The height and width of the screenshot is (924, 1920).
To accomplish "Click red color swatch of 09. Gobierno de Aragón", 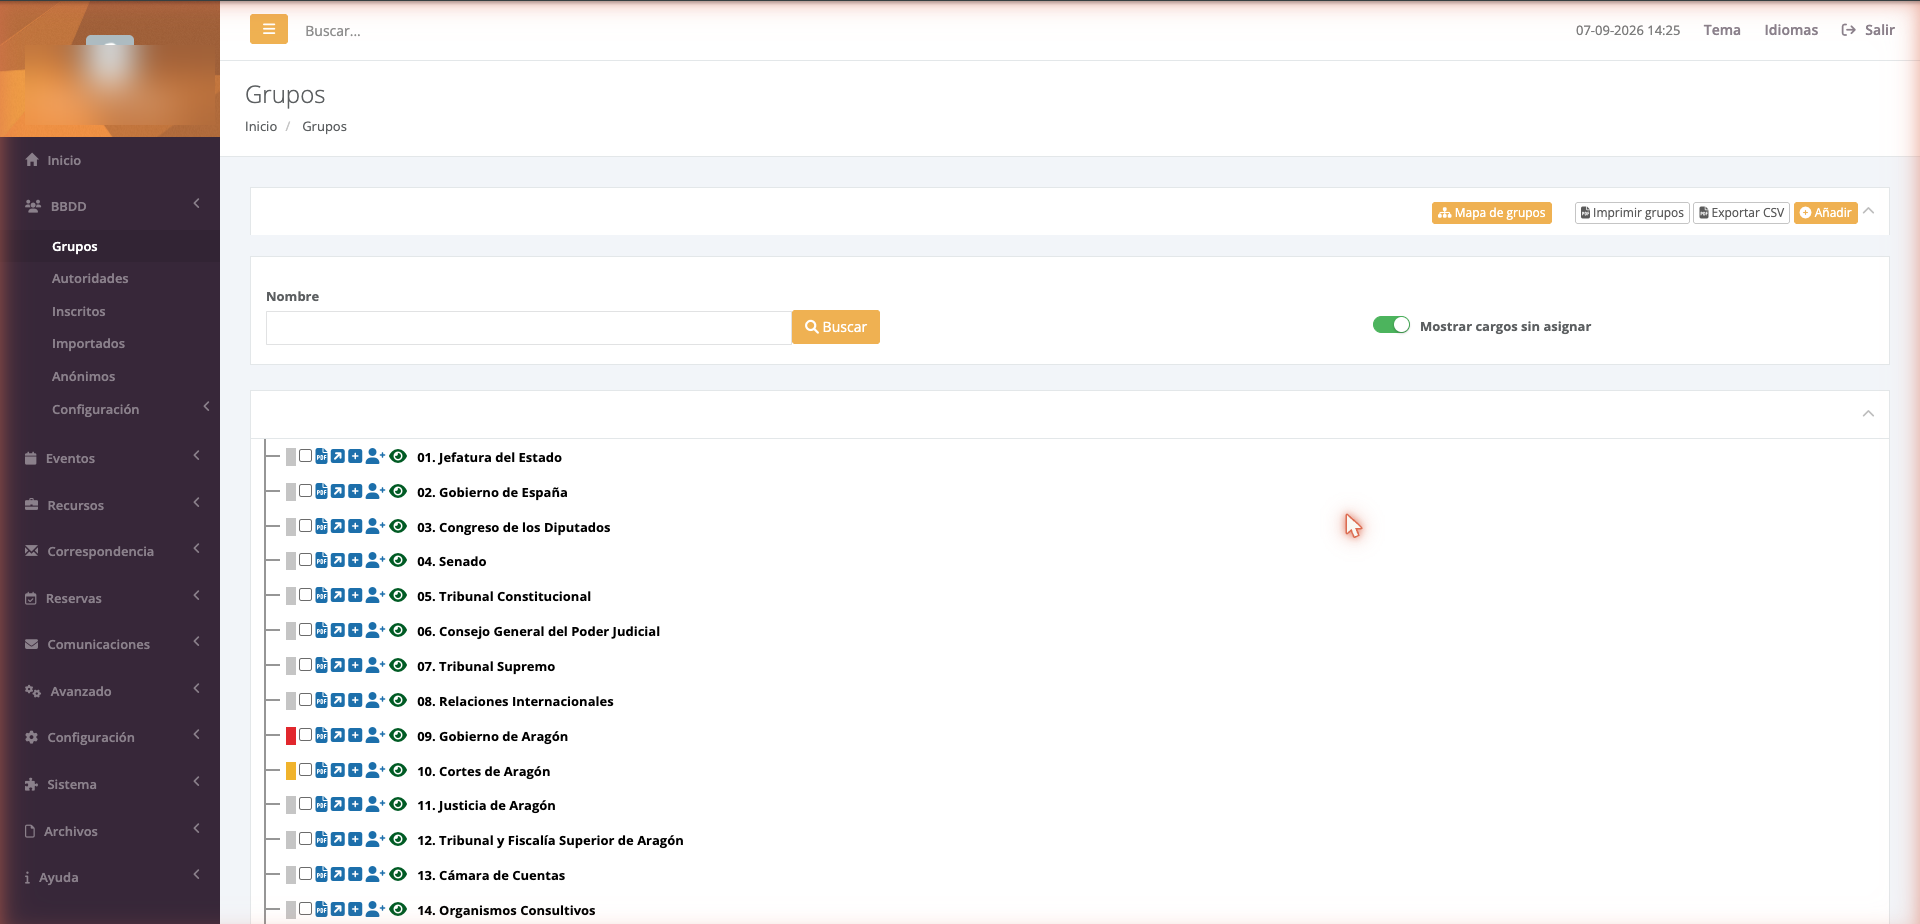I will click(x=291, y=736).
